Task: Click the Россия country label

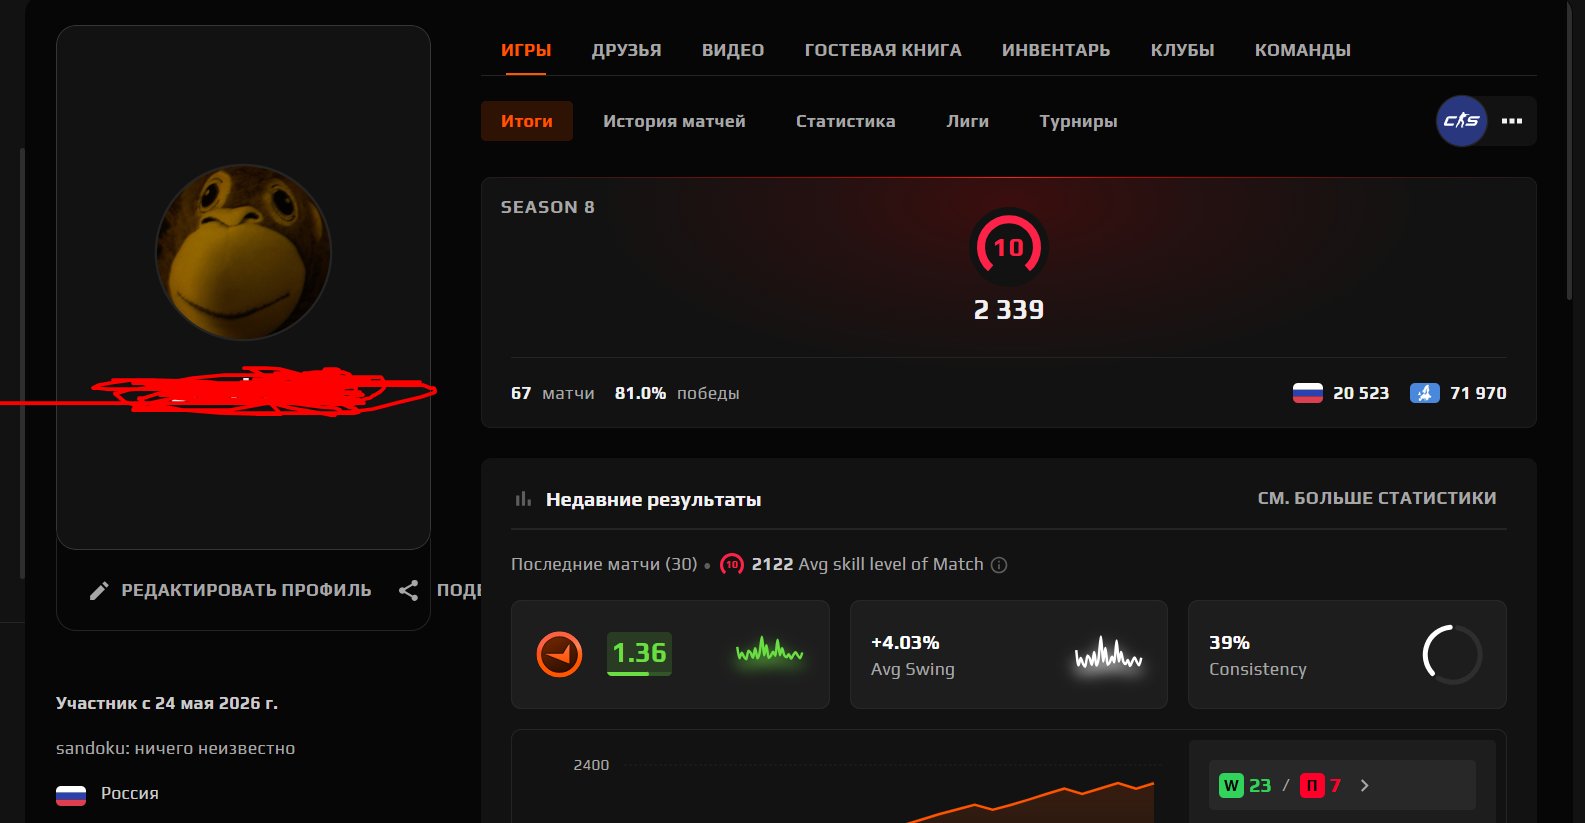Action: (x=130, y=793)
